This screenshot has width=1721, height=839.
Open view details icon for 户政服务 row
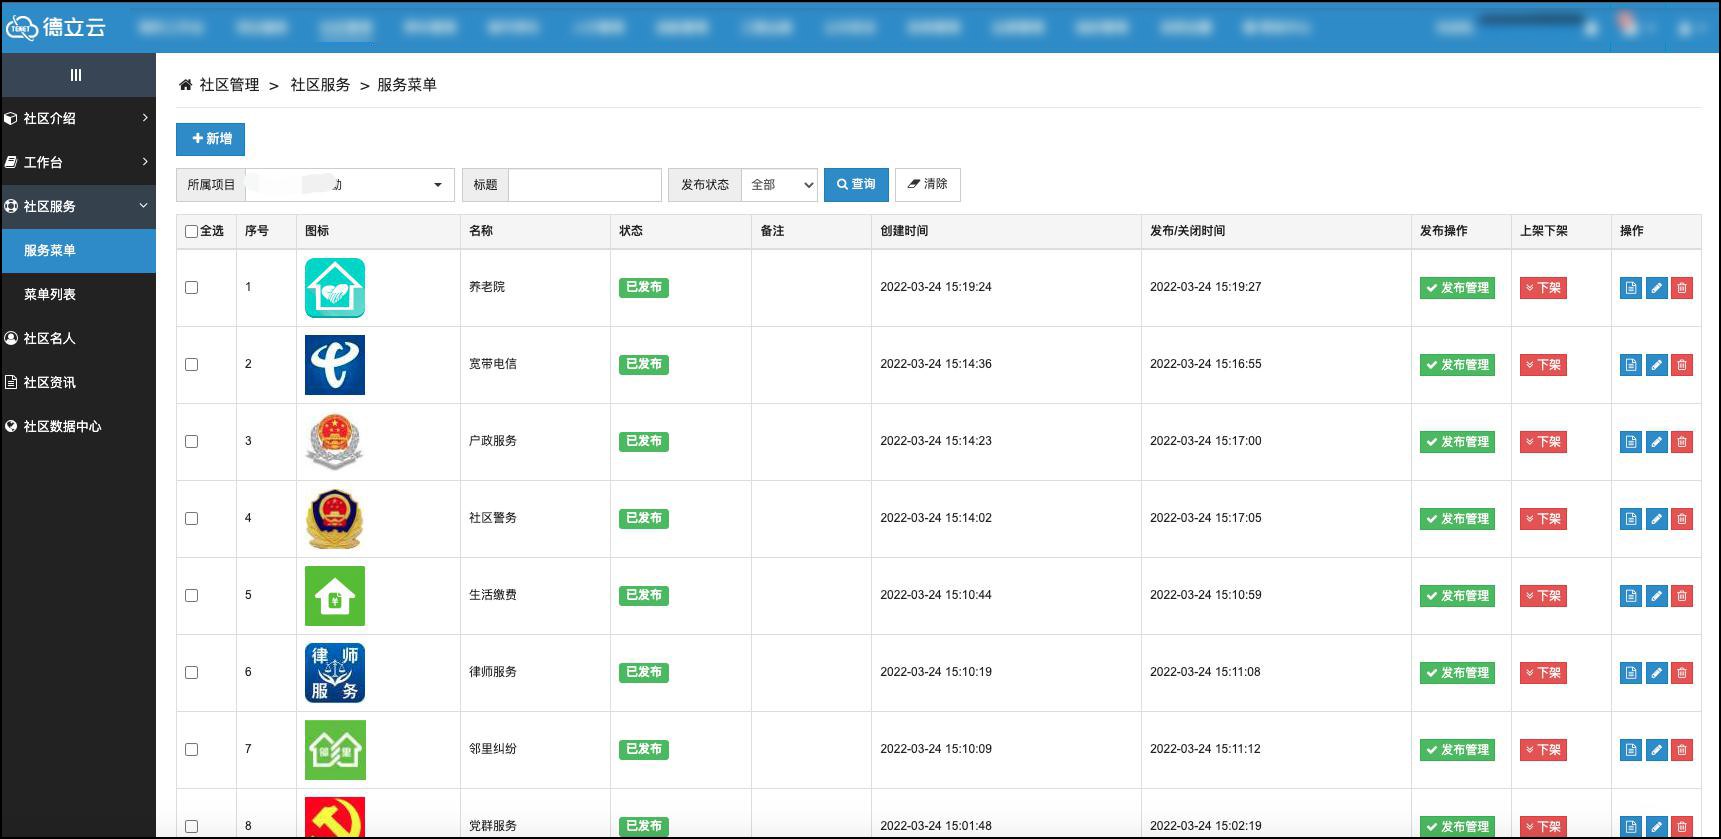click(1631, 442)
